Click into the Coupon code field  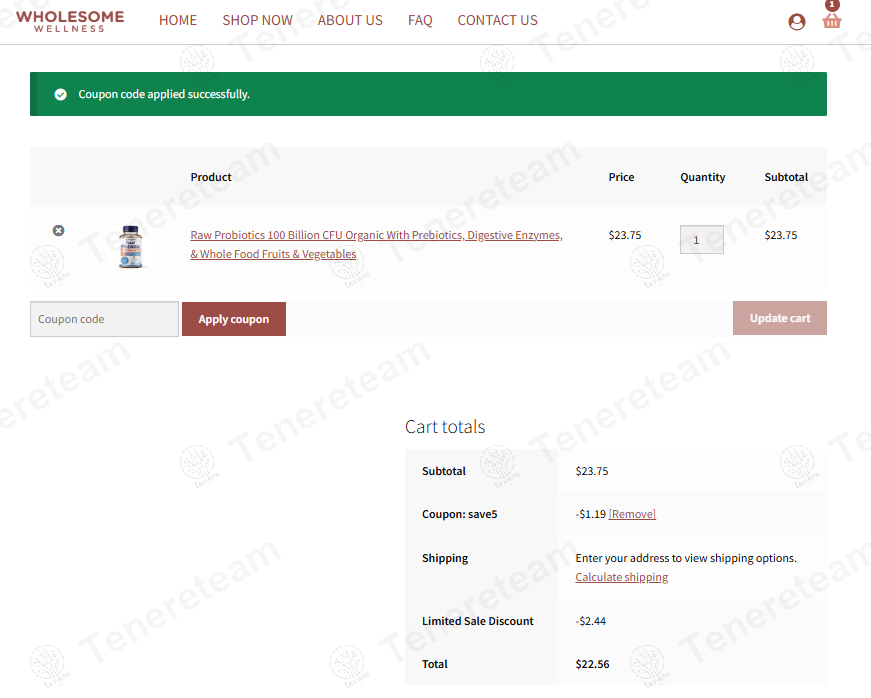tap(104, 319)
